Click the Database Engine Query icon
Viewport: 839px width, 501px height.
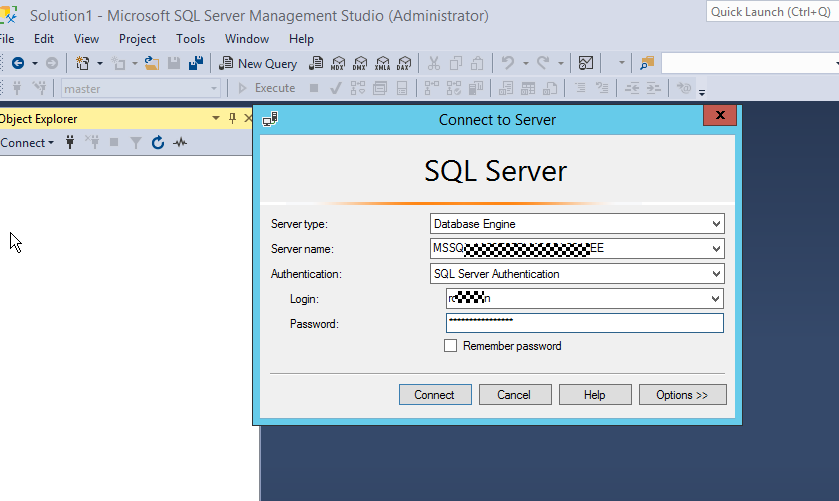[316, 63]
